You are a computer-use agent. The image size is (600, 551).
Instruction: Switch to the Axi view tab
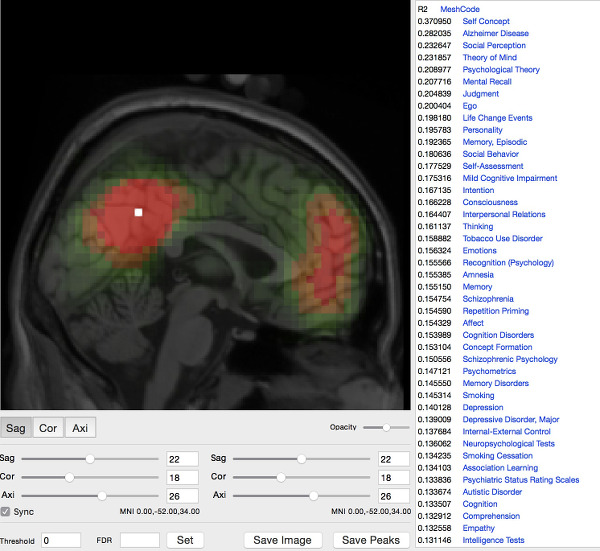[81, 428]
